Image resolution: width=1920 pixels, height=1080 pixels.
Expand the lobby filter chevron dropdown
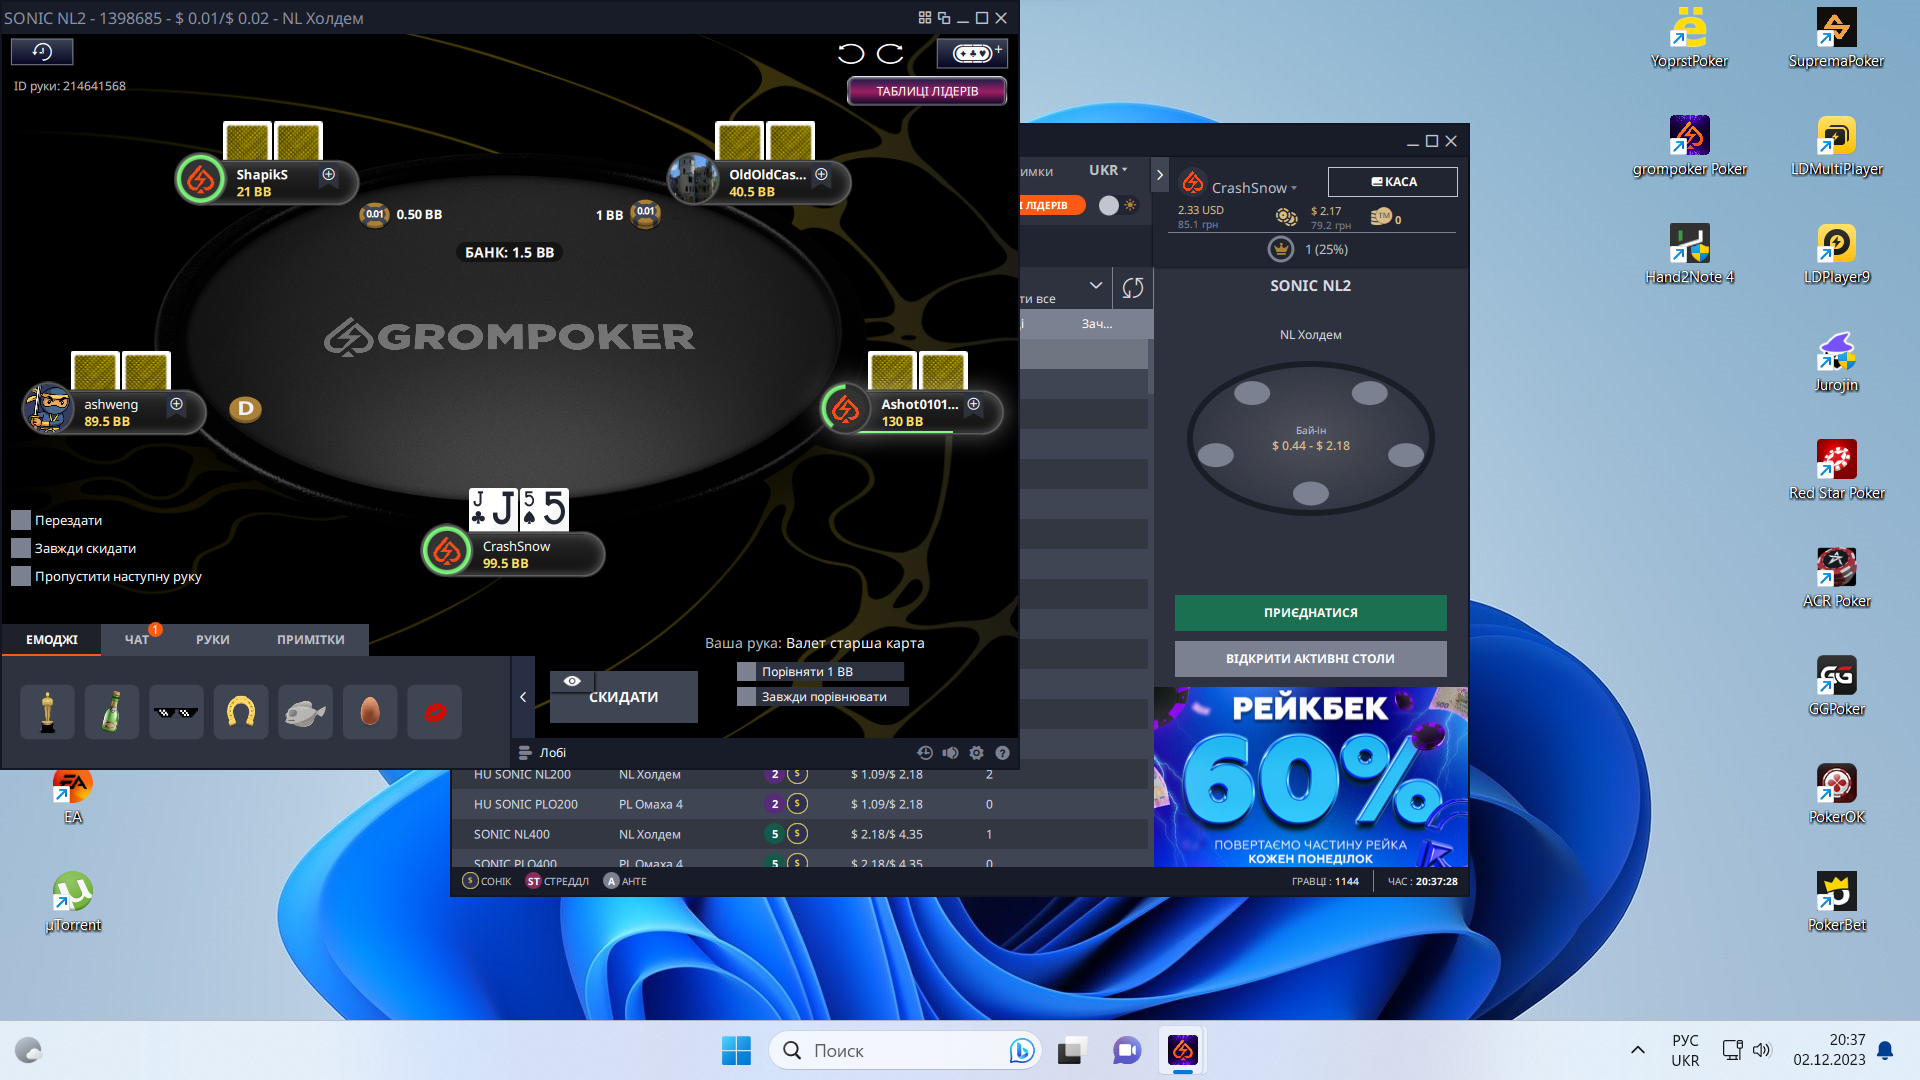coord(1096,286)
